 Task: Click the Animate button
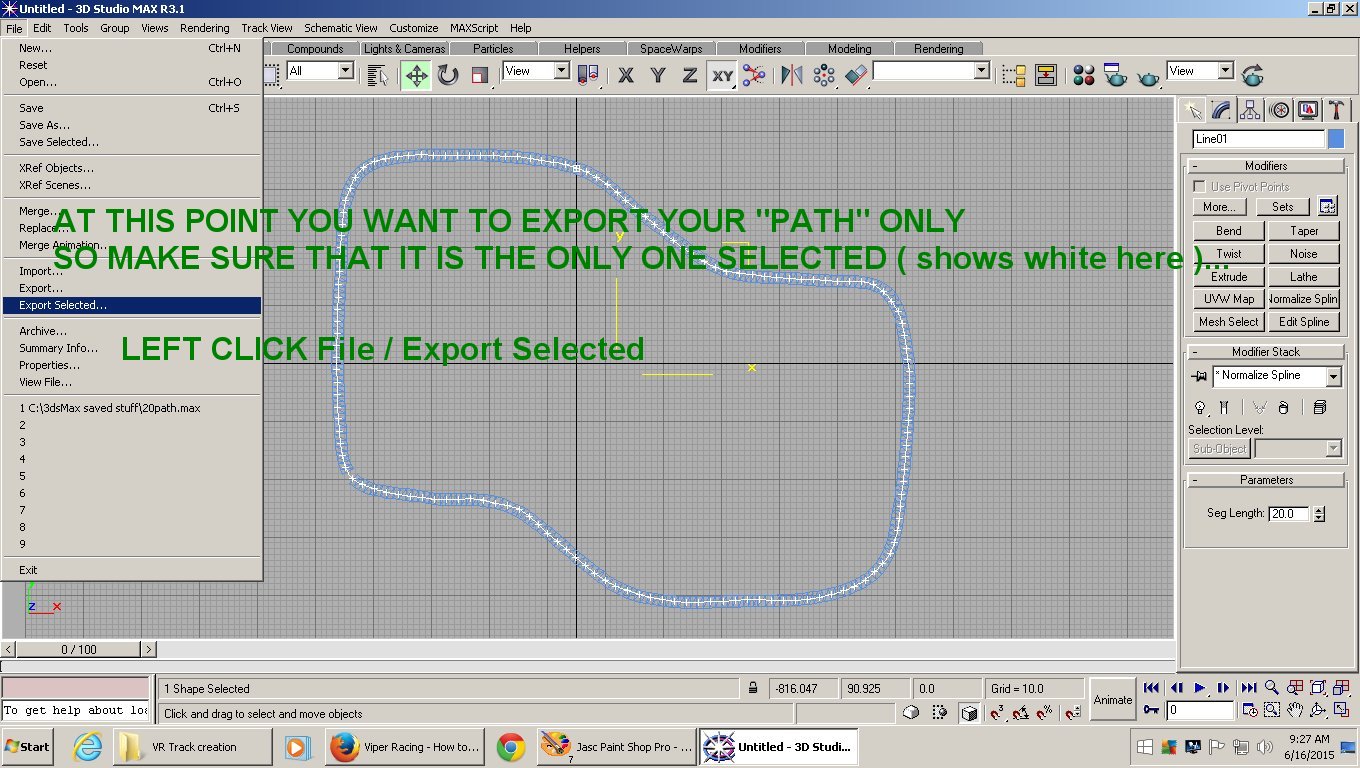(x=1113, y=700)
